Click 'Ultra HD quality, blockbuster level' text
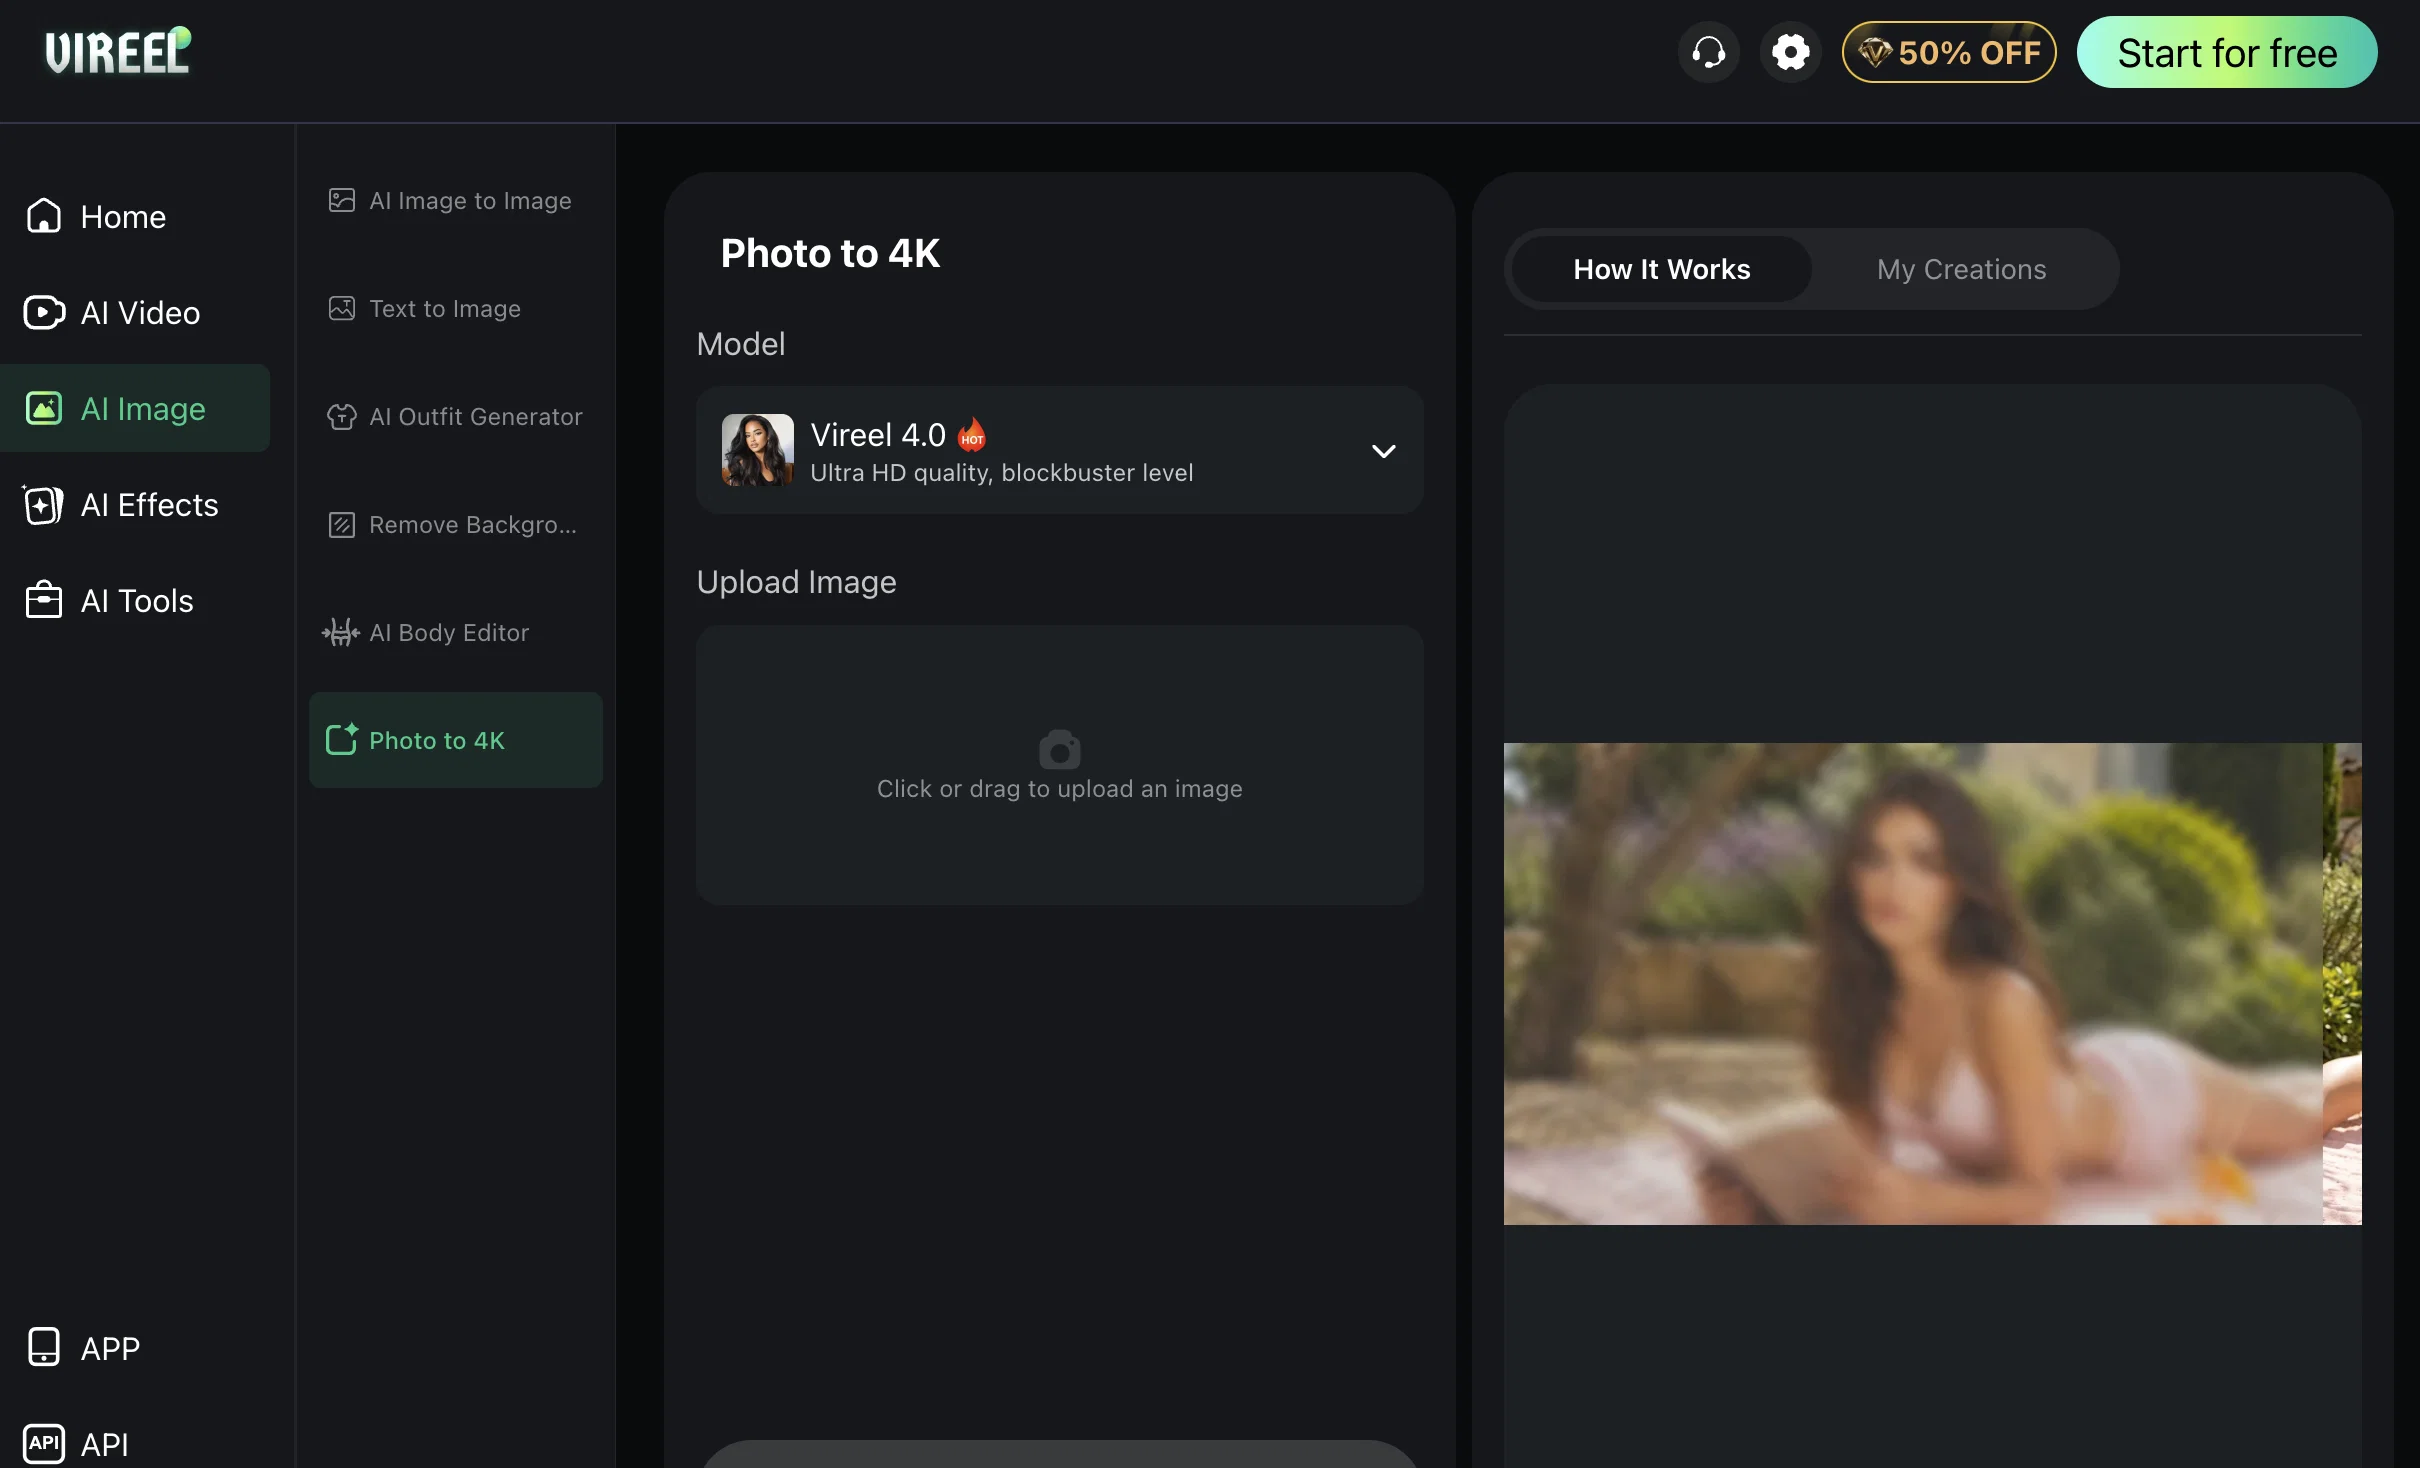Image resolution: width=2420 pixels, height=1468 pixels. click(1001, 472)
